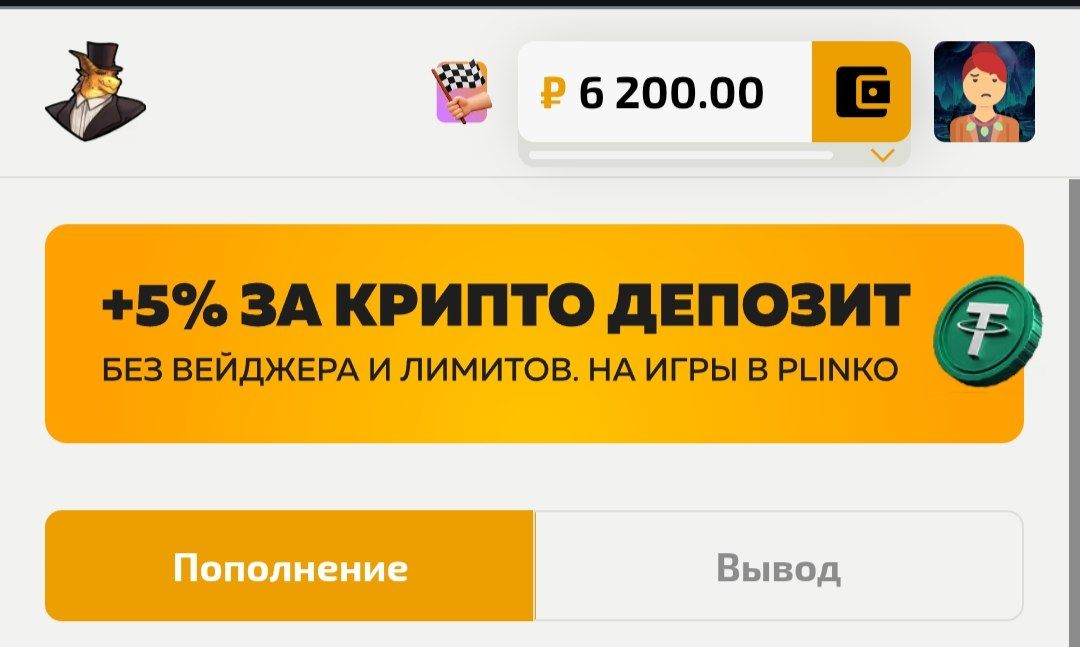The image size is (1080, 647).
Task: Open the +5% crypto deposit banner
Action: [x=534, y=333]
